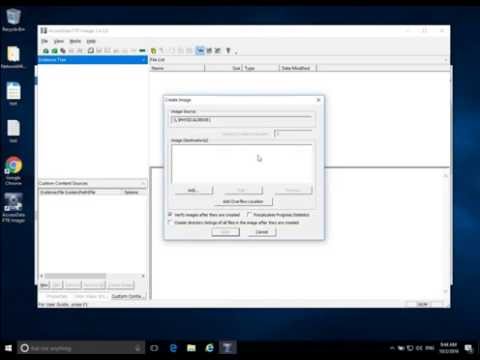Open Image Mounting from the toolbar
The height and width of the screenshot is (360, 480).
pos(63,51)
